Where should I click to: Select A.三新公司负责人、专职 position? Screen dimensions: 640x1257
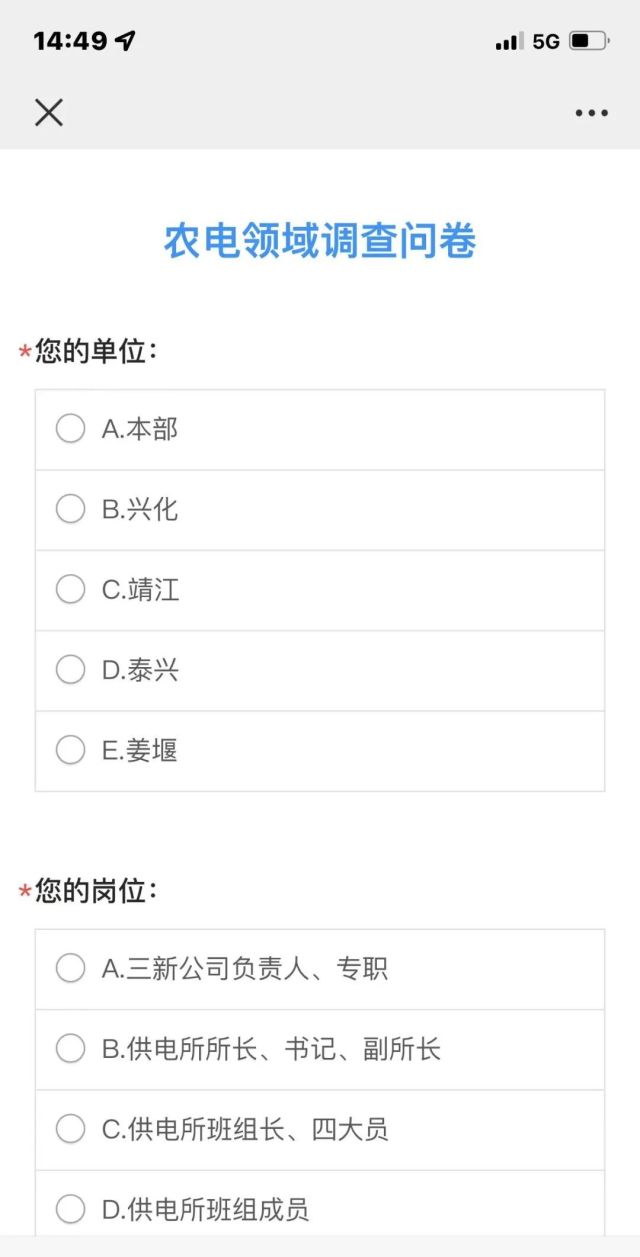70,969
